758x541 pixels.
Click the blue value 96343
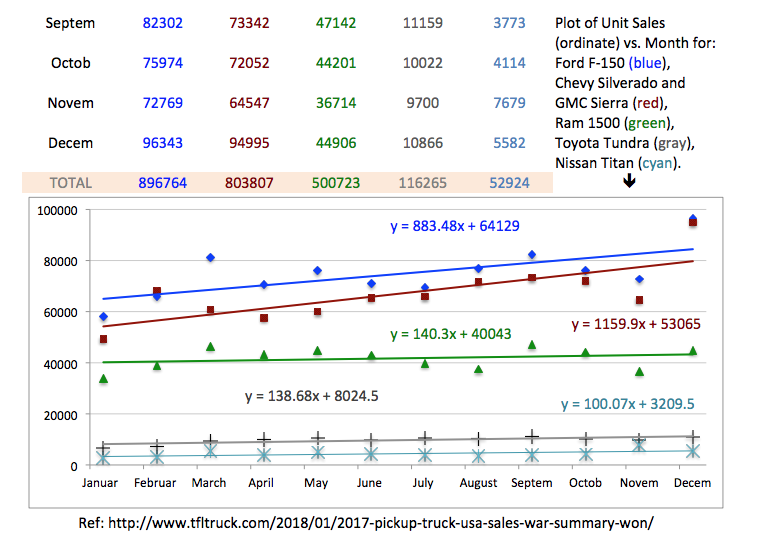[x=162, y=143]
